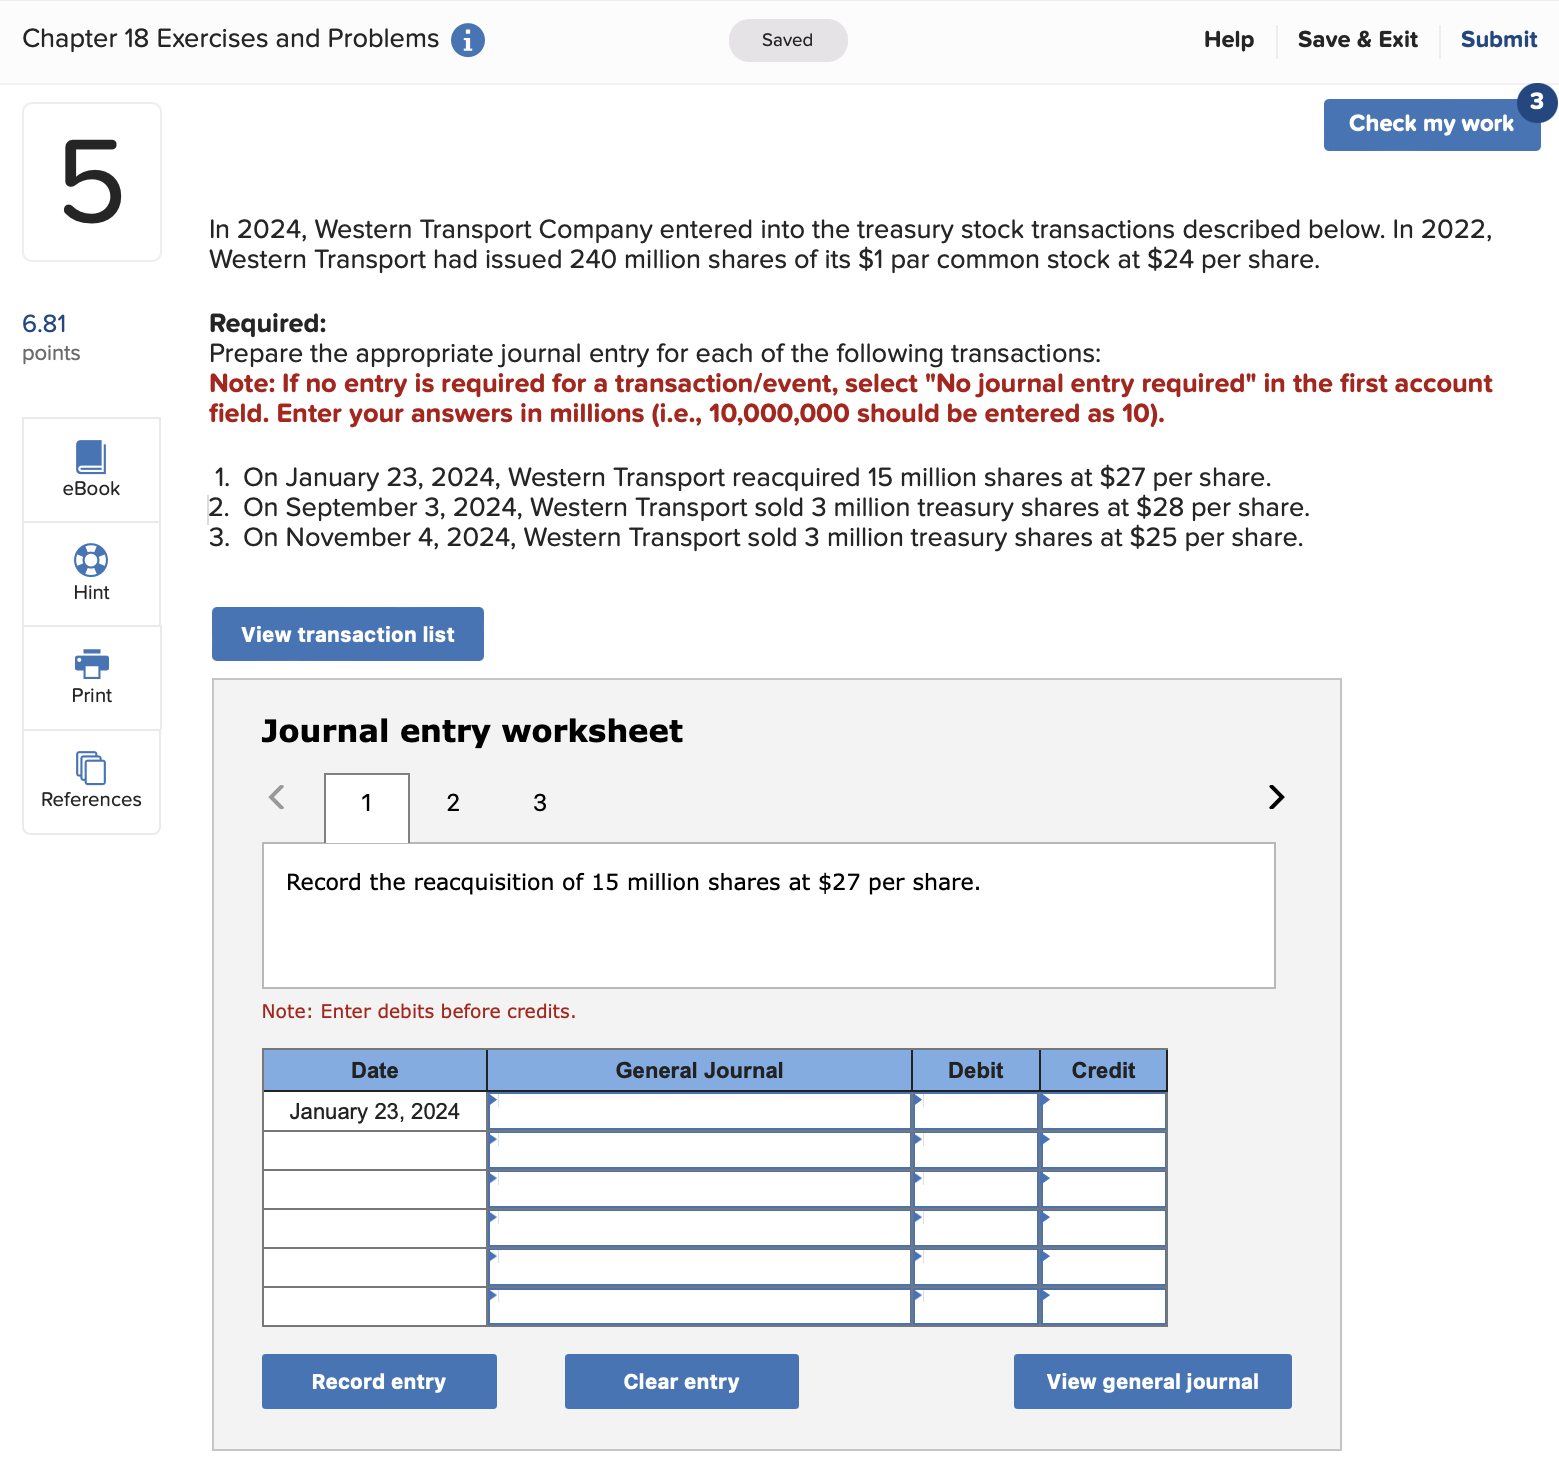Open the References panel
The height and width of the screenshot is (1459, 1559).
pyautogui.click(x=91, y=781)
